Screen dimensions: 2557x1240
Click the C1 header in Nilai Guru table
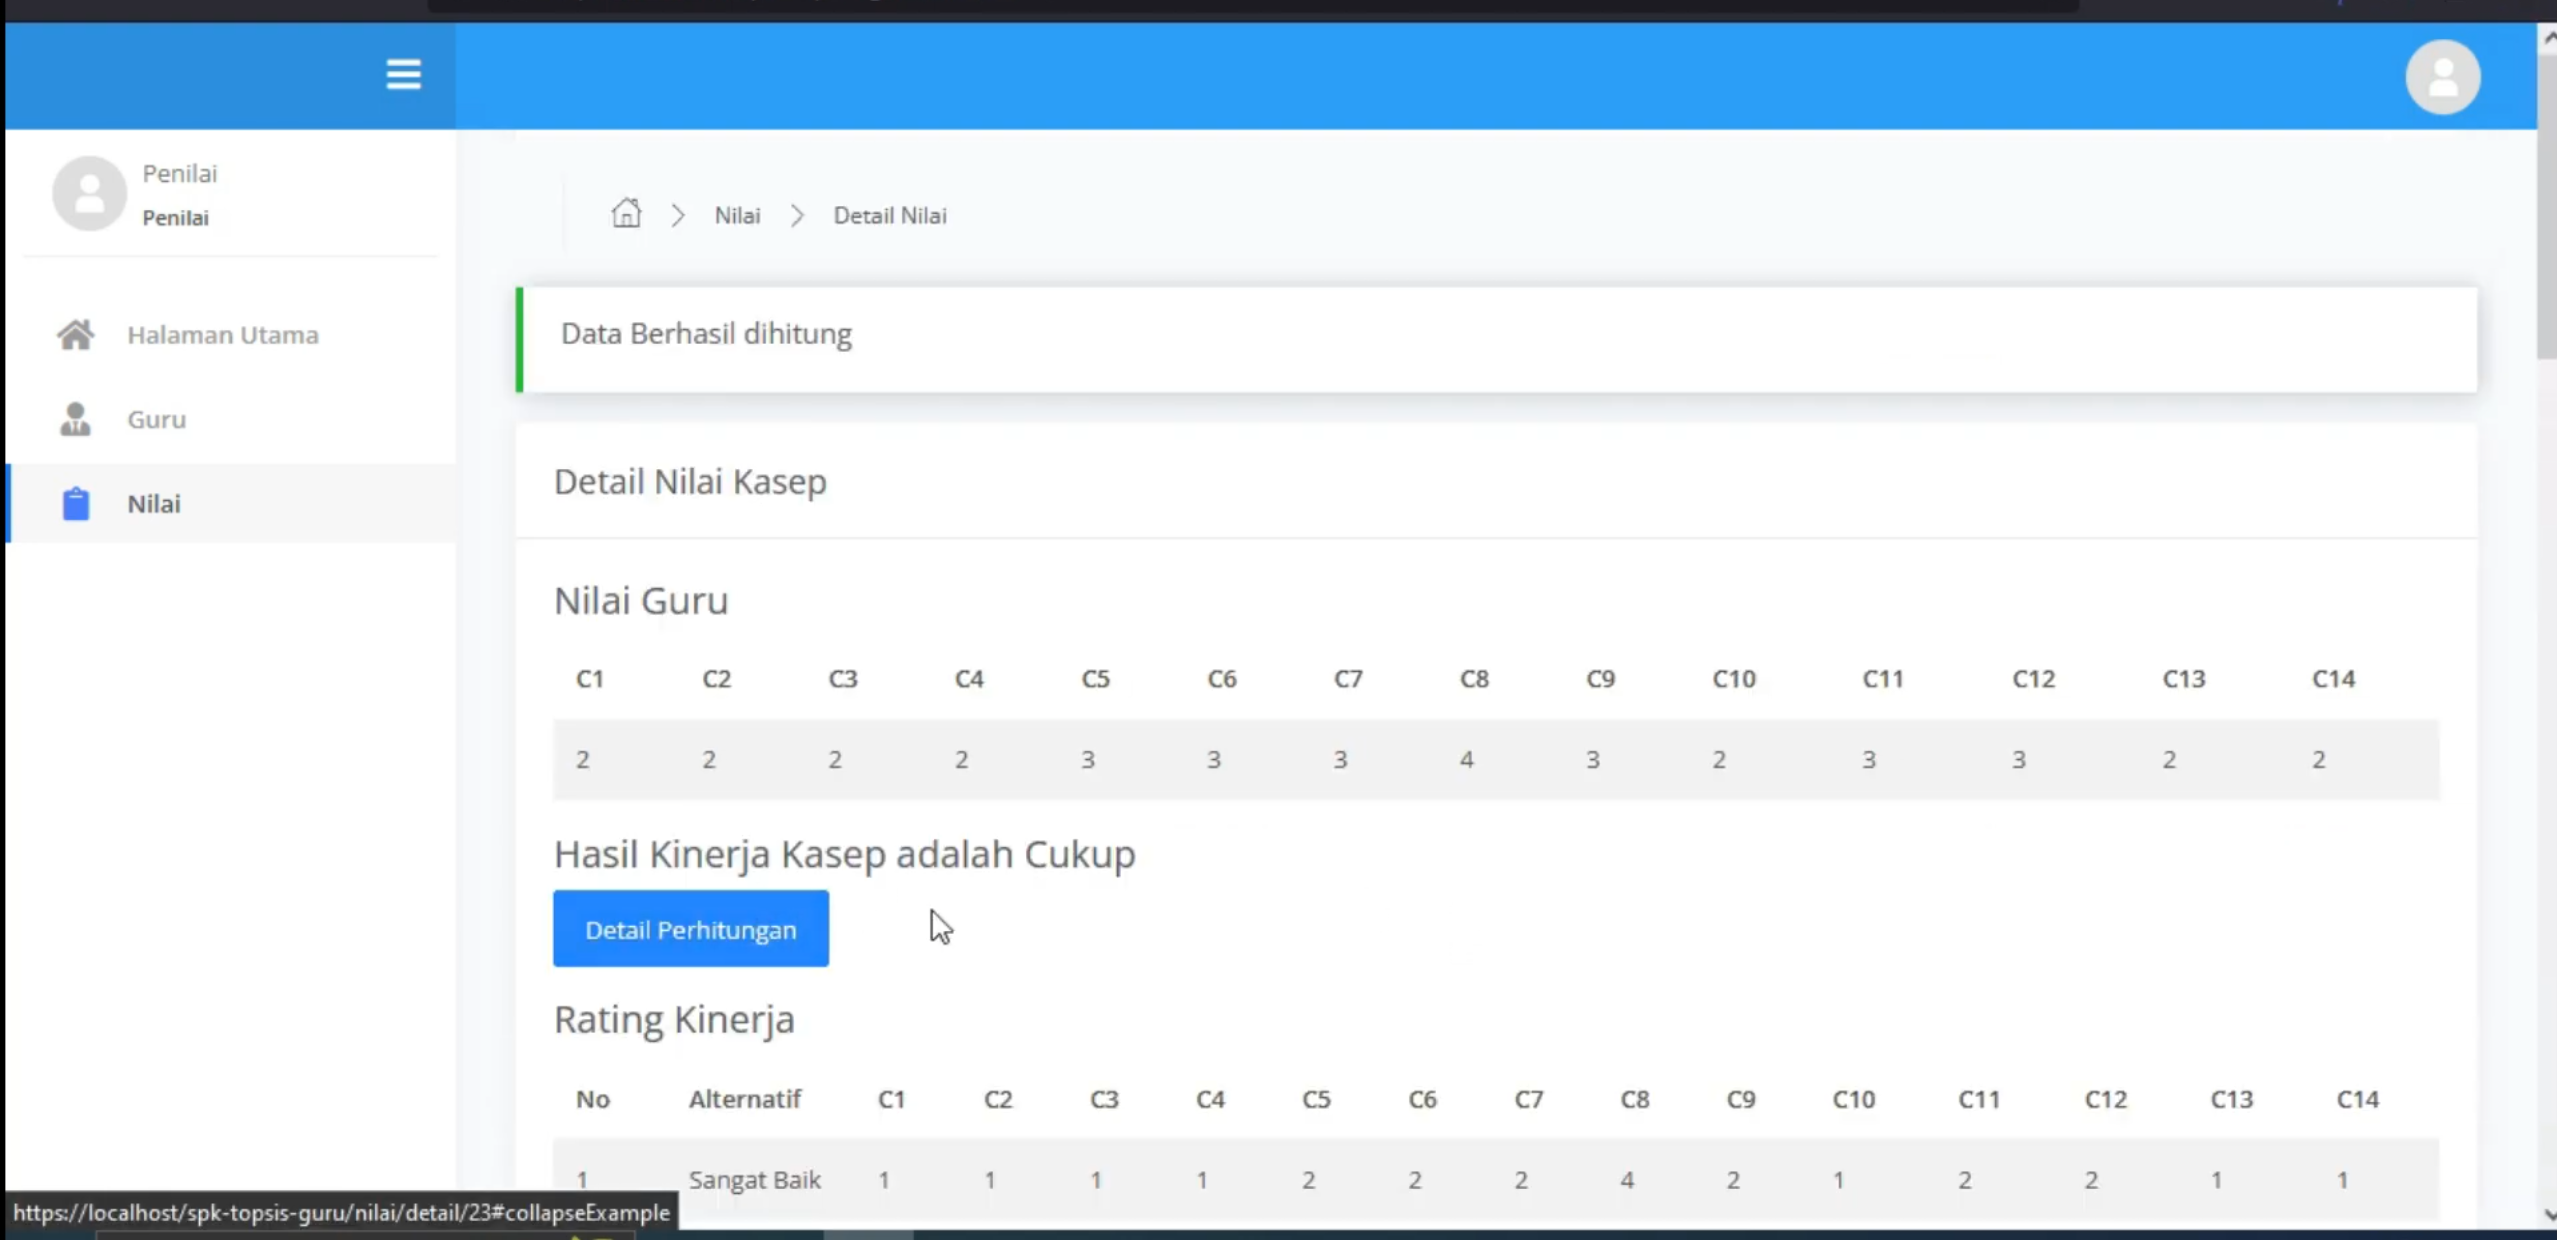click(590, 679)
